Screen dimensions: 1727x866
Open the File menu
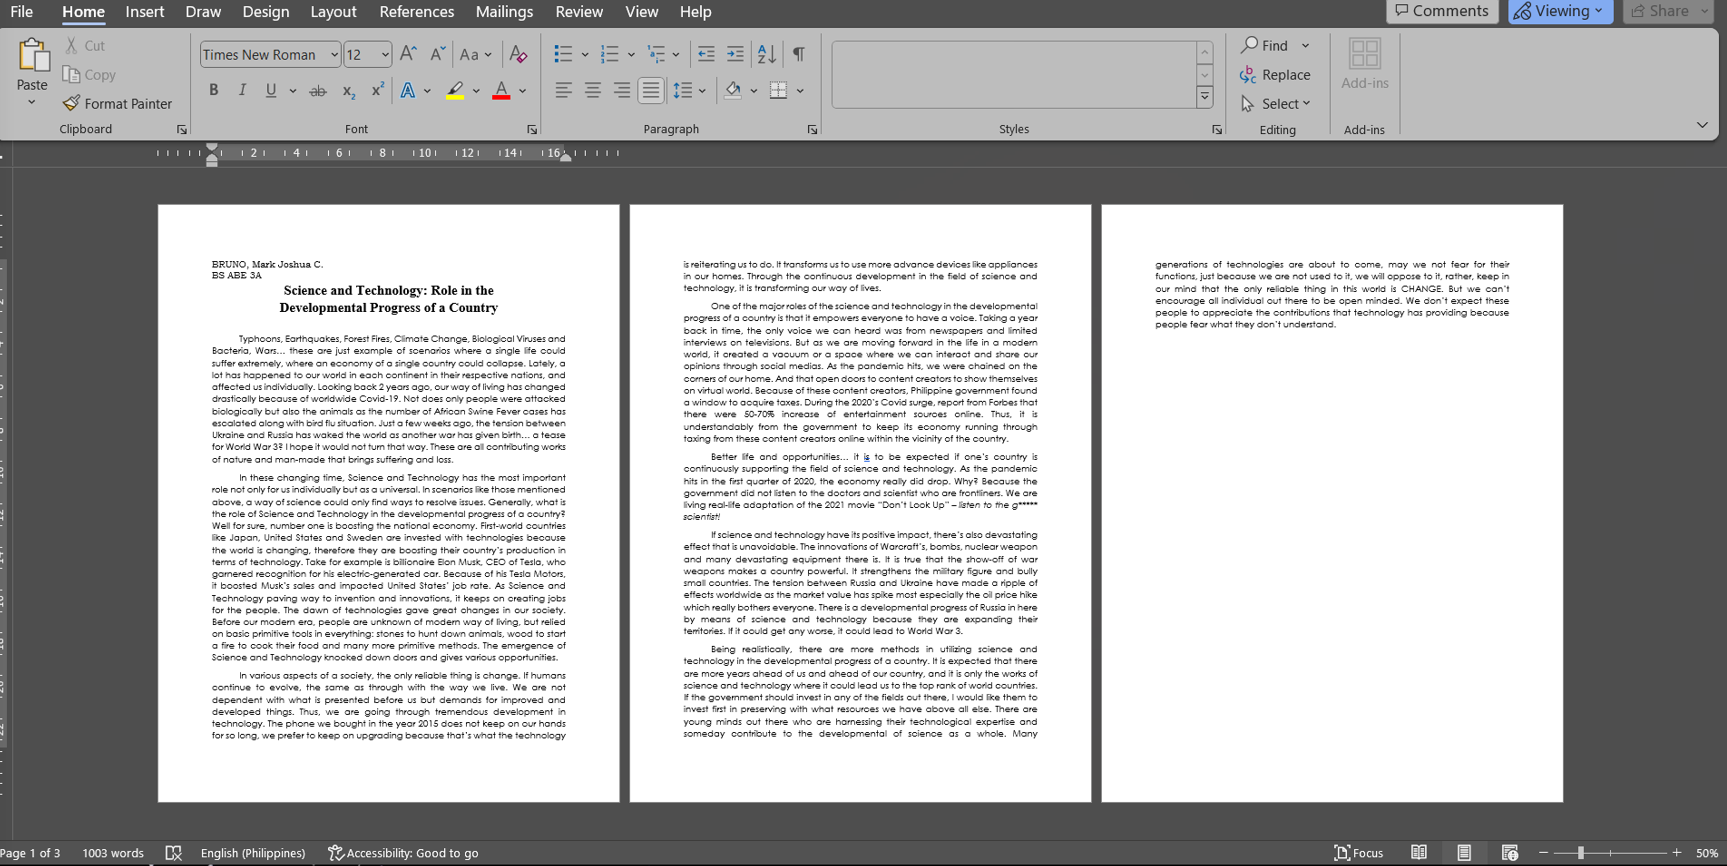tap(22, 12)
